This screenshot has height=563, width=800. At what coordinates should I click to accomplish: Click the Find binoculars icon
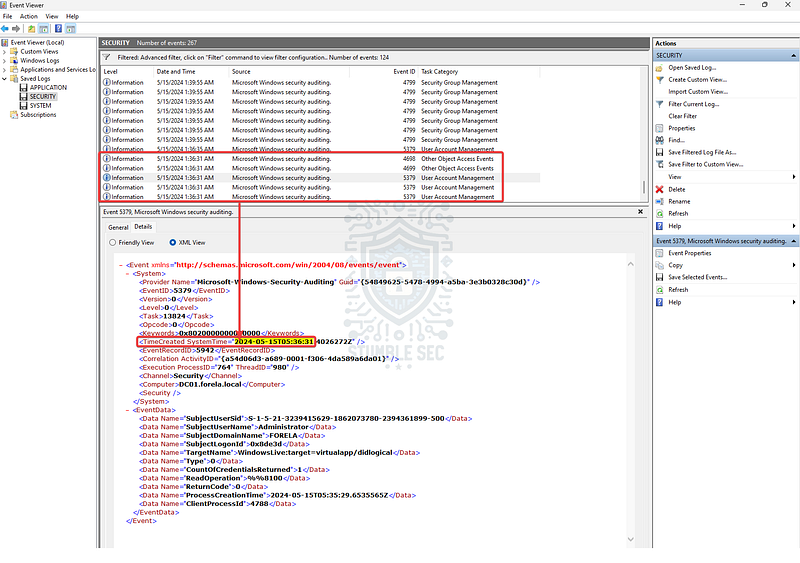[x=659, y=140]
